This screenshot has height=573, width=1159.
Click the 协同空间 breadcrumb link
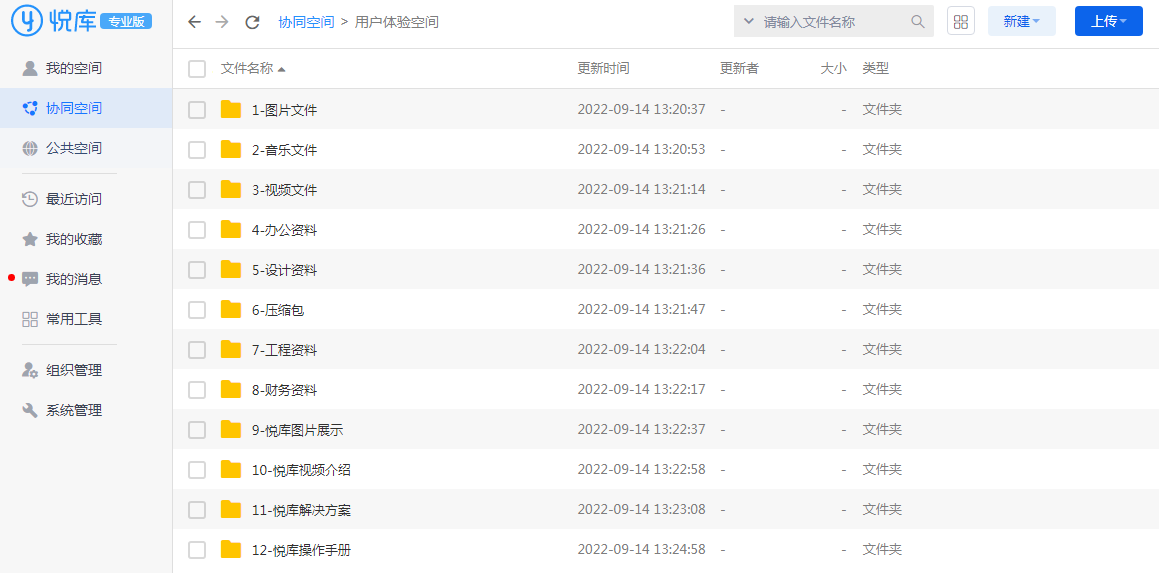pyautogui.click(x=306, y=22)
